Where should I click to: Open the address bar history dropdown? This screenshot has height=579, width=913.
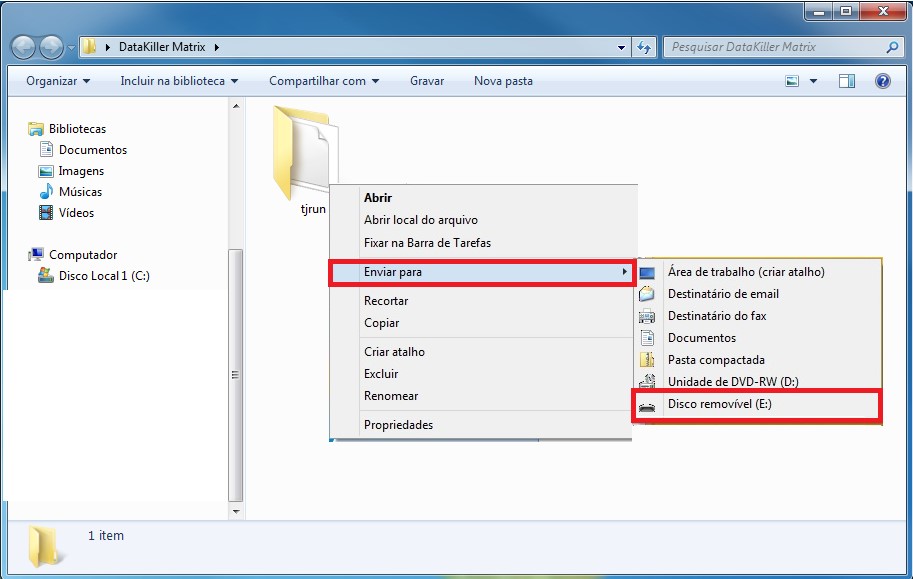(621, 48)
